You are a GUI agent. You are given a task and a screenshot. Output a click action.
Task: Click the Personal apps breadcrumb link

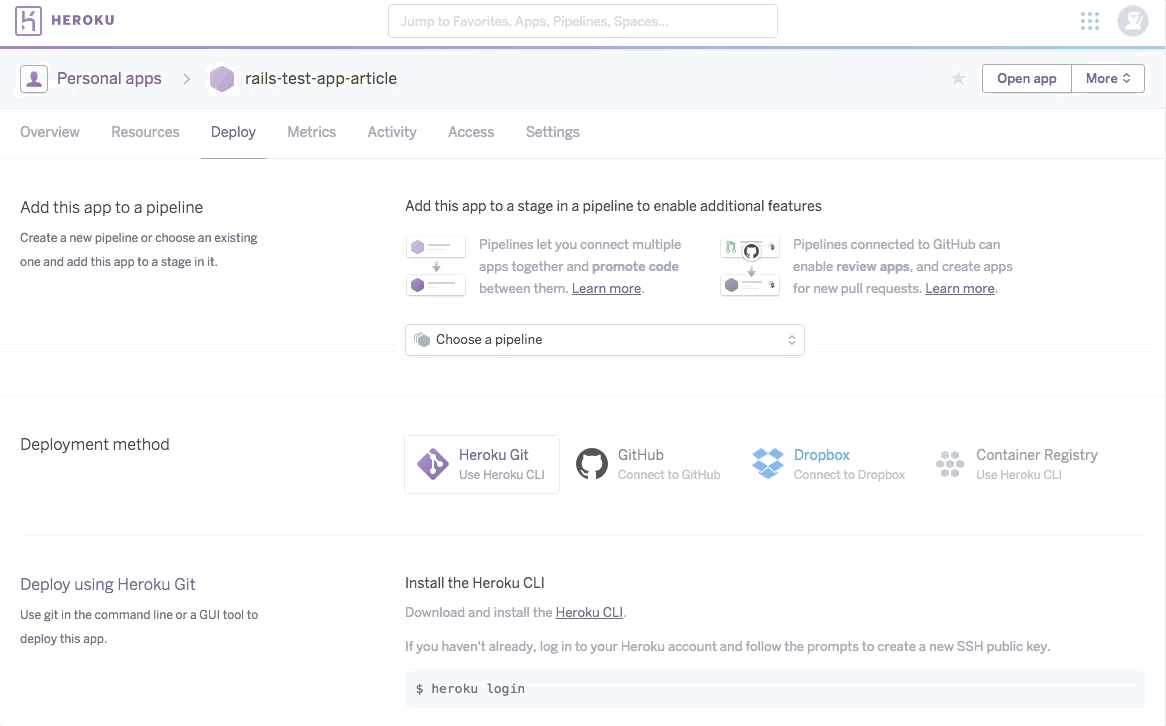pyautogui.click(x=109, y=79)
